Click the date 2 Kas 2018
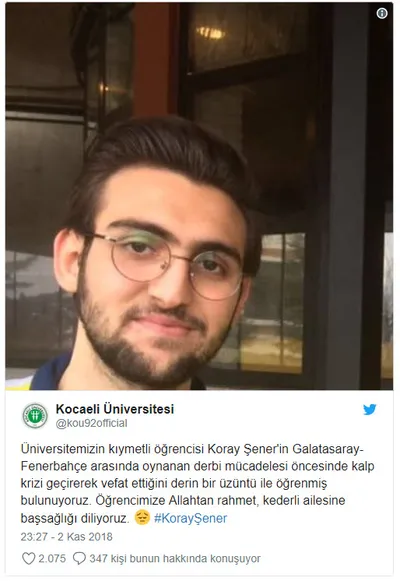The image size is (400, 581). click(86, 537)
